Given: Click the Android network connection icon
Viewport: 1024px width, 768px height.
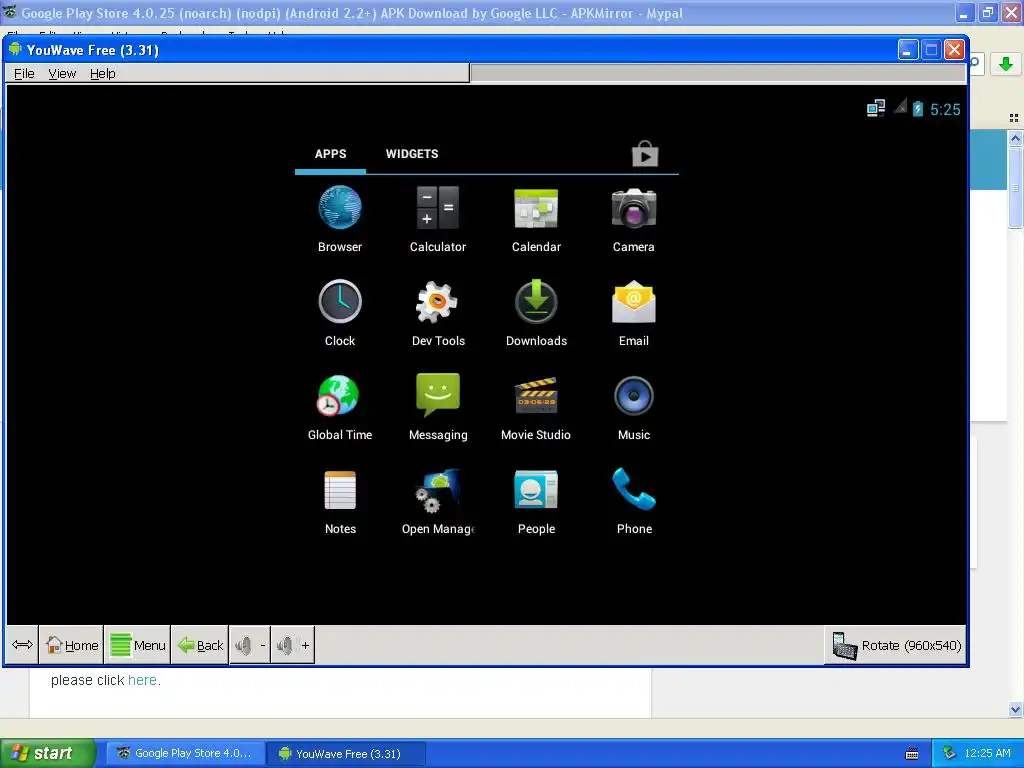Looking at the screenshot, I should coord(876,108).
